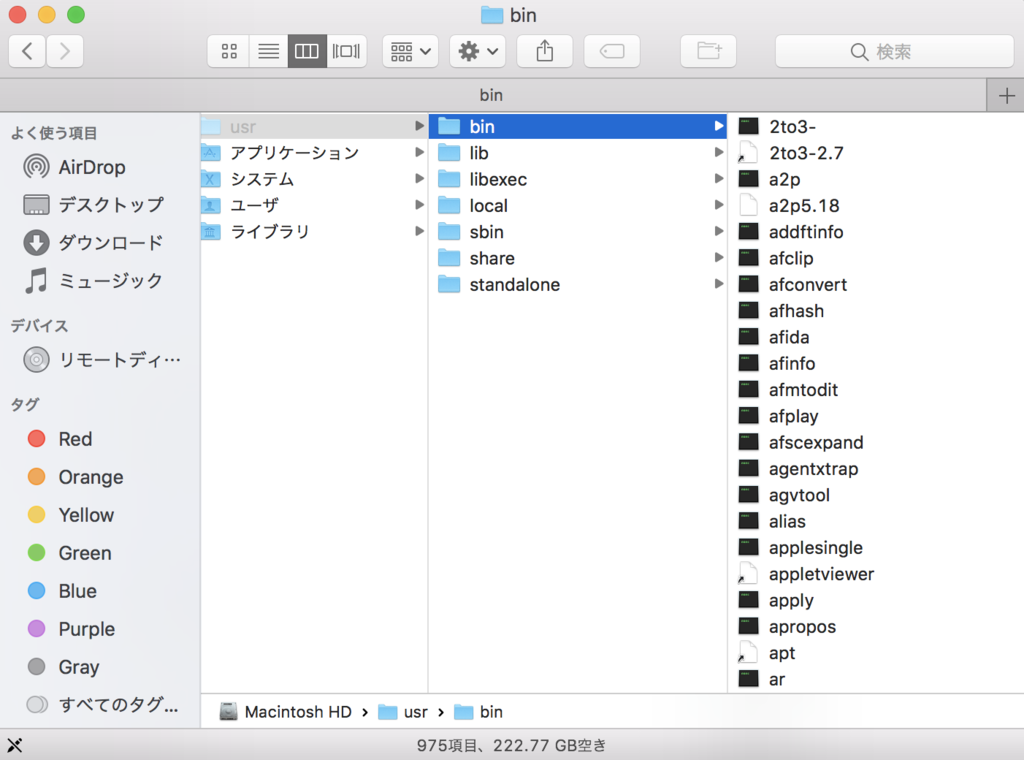Screen dimensions: 1024x760
Task: Click the edit tags toolbar icon
Action: pyautogui.click(x=612, y=51)
